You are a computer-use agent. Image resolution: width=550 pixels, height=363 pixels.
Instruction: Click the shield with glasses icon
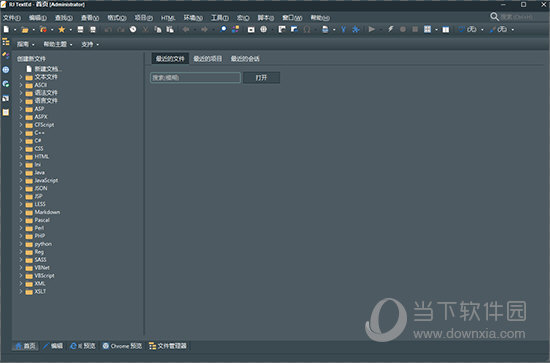coord(468,29)
